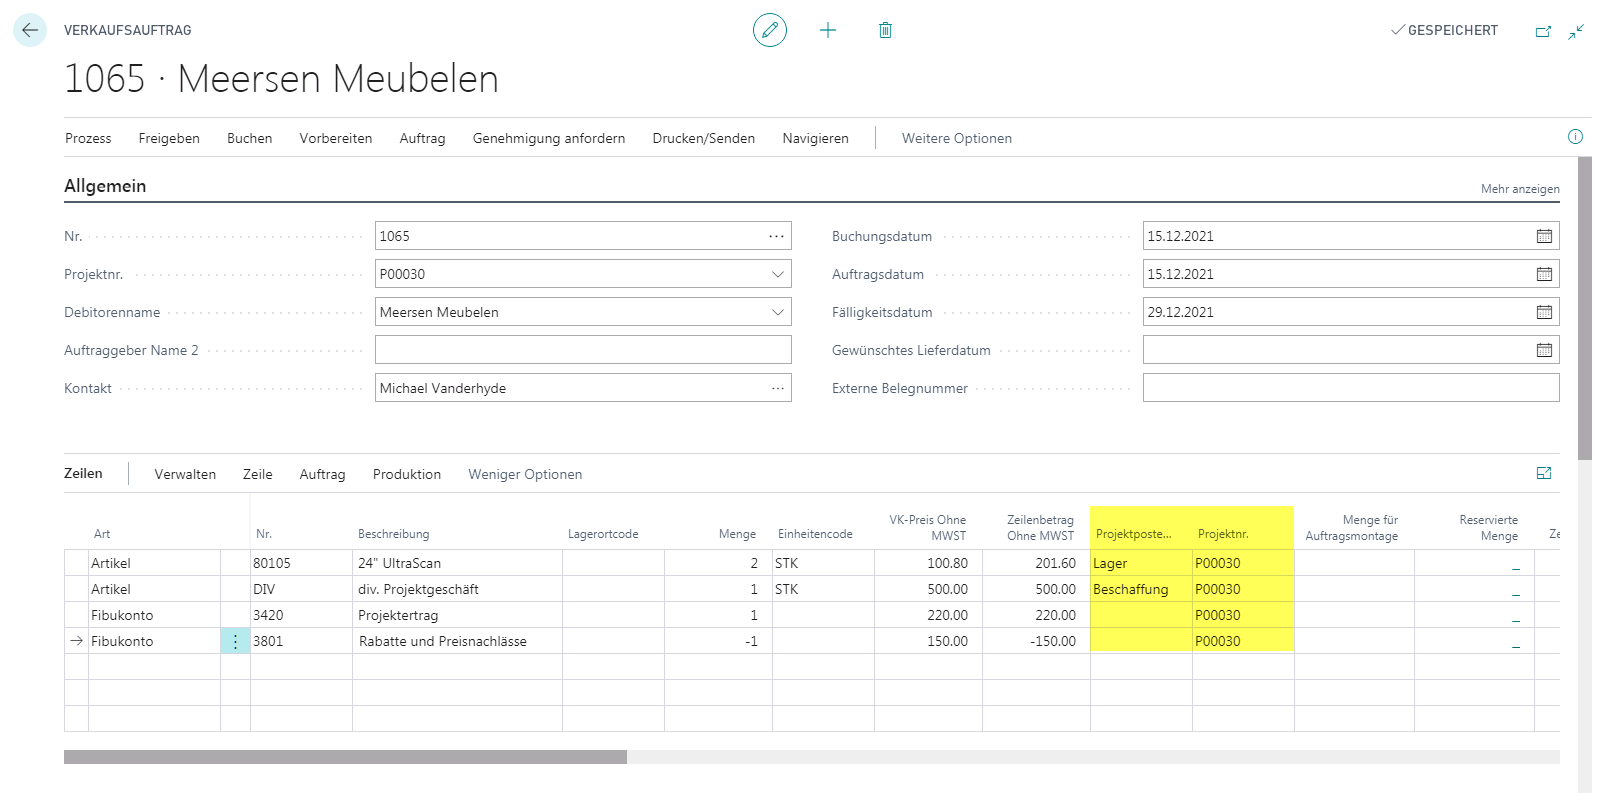Click the Kontakt field ellipsis button
The image size is (1622, 793).
[x=777, y=388]
